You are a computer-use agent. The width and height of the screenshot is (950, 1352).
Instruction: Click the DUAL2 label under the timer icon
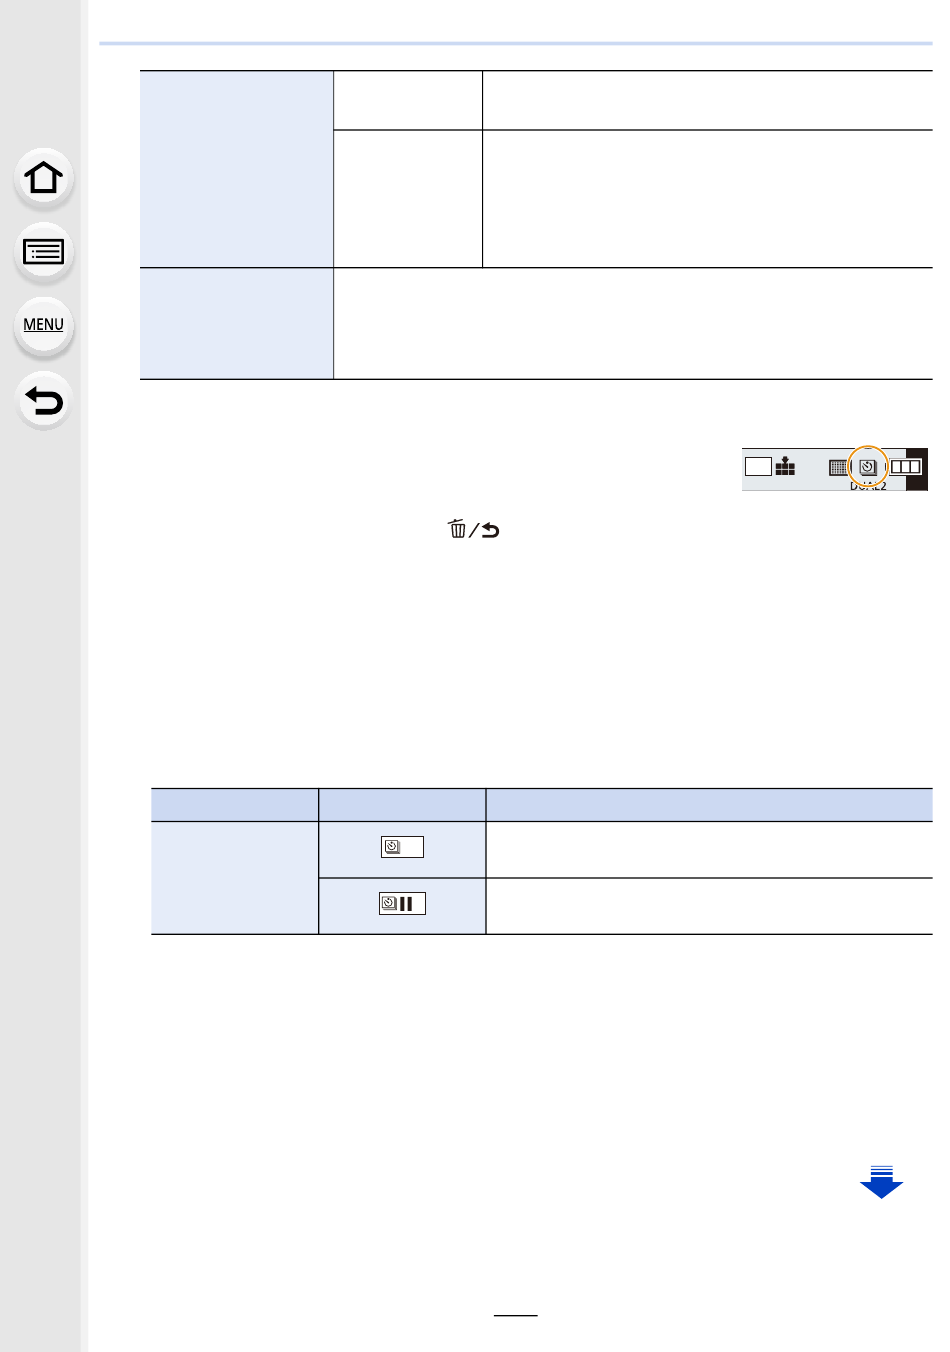point(868,486)
